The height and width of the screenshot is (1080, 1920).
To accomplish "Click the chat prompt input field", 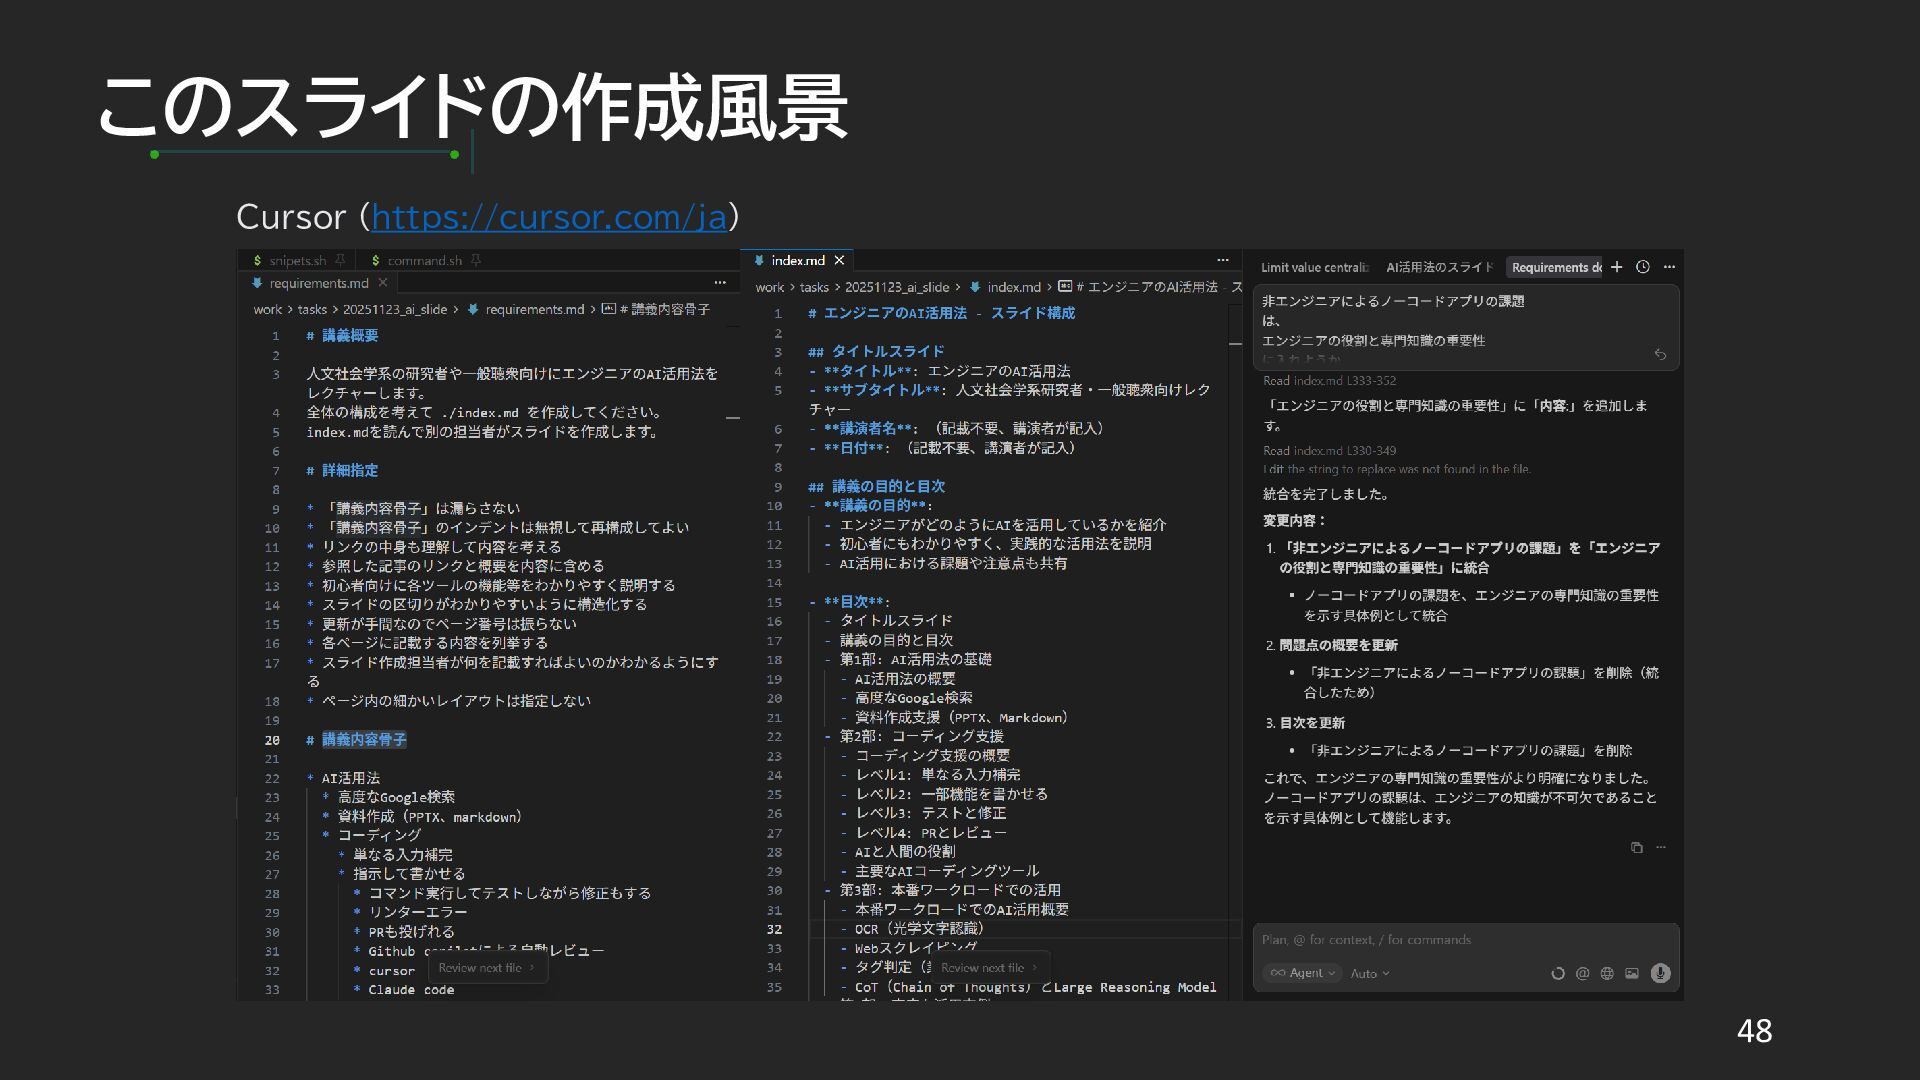I will 1464,940.
